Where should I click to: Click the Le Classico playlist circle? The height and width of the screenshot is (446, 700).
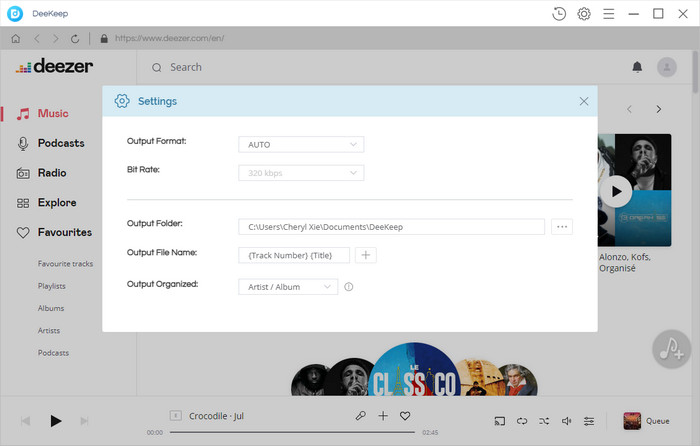[414, 370]
